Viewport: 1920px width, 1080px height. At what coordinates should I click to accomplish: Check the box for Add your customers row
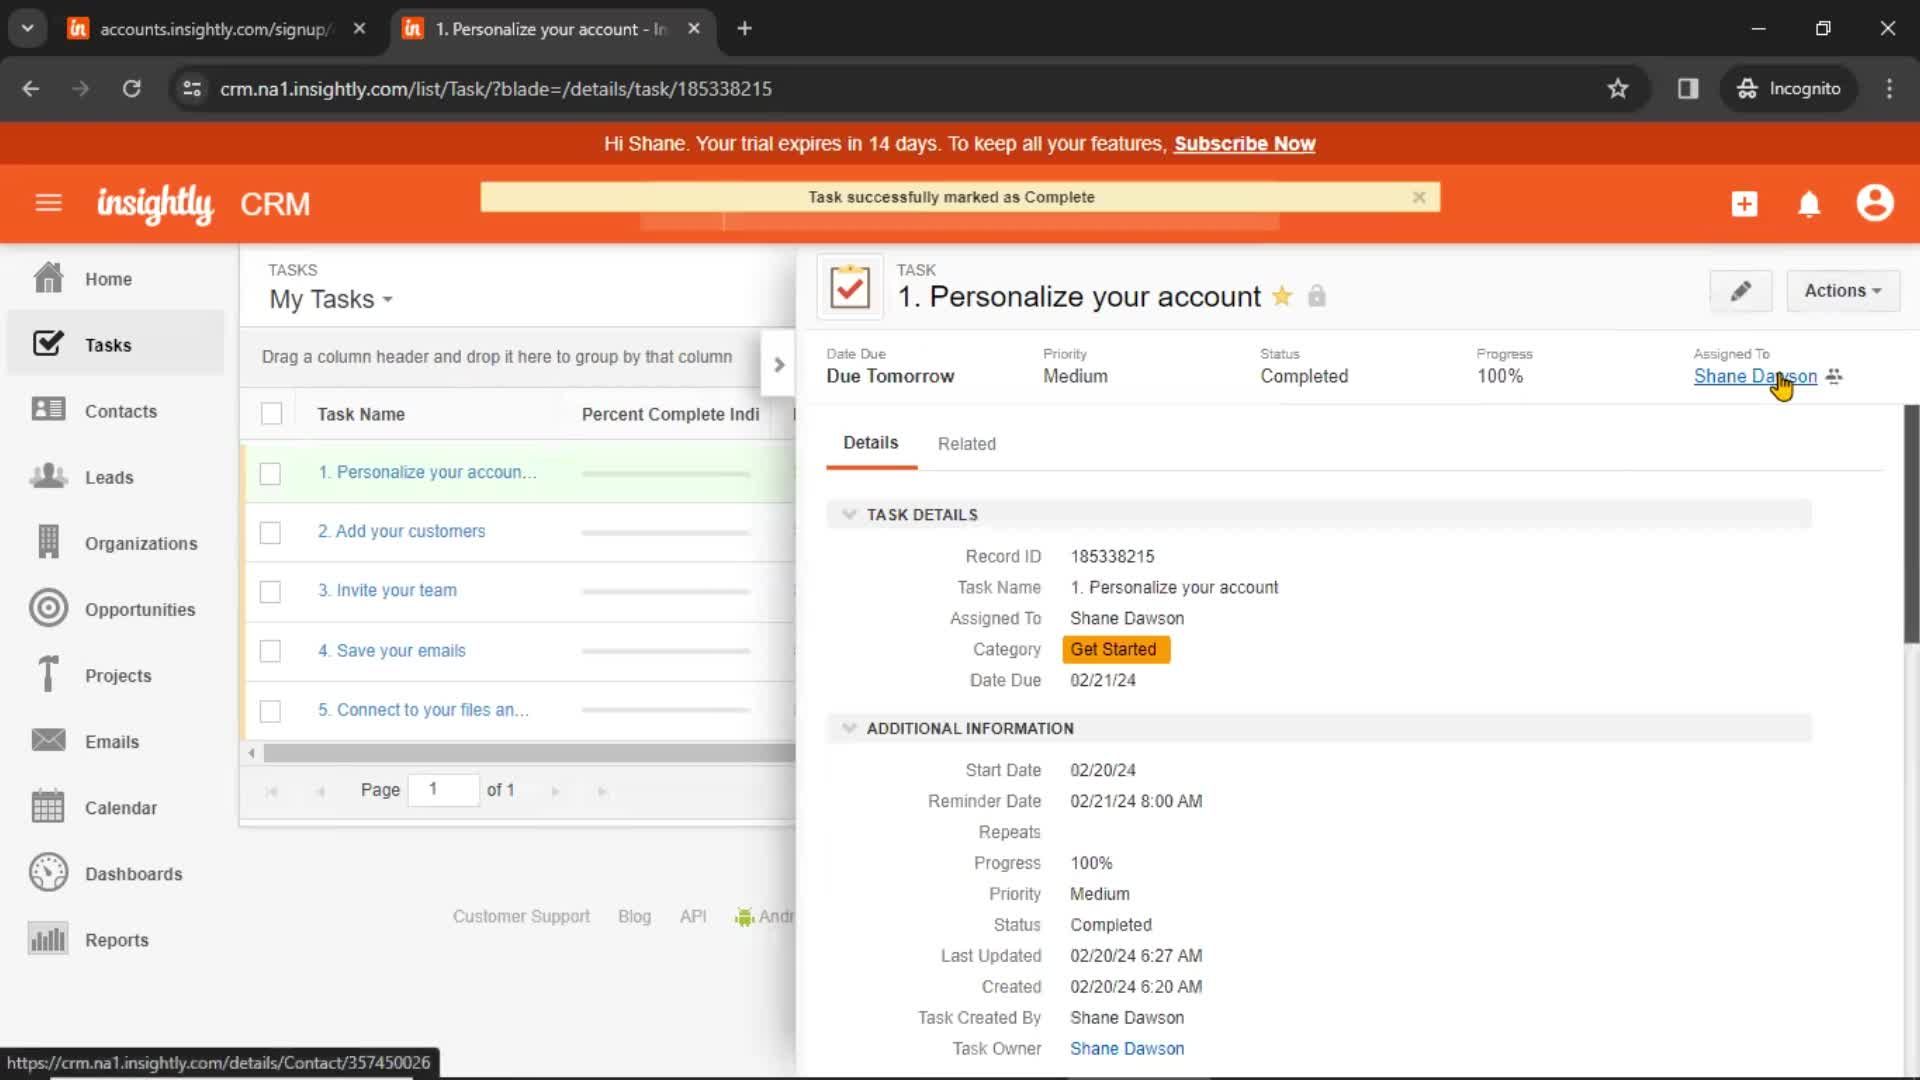(x=270, y=532)
